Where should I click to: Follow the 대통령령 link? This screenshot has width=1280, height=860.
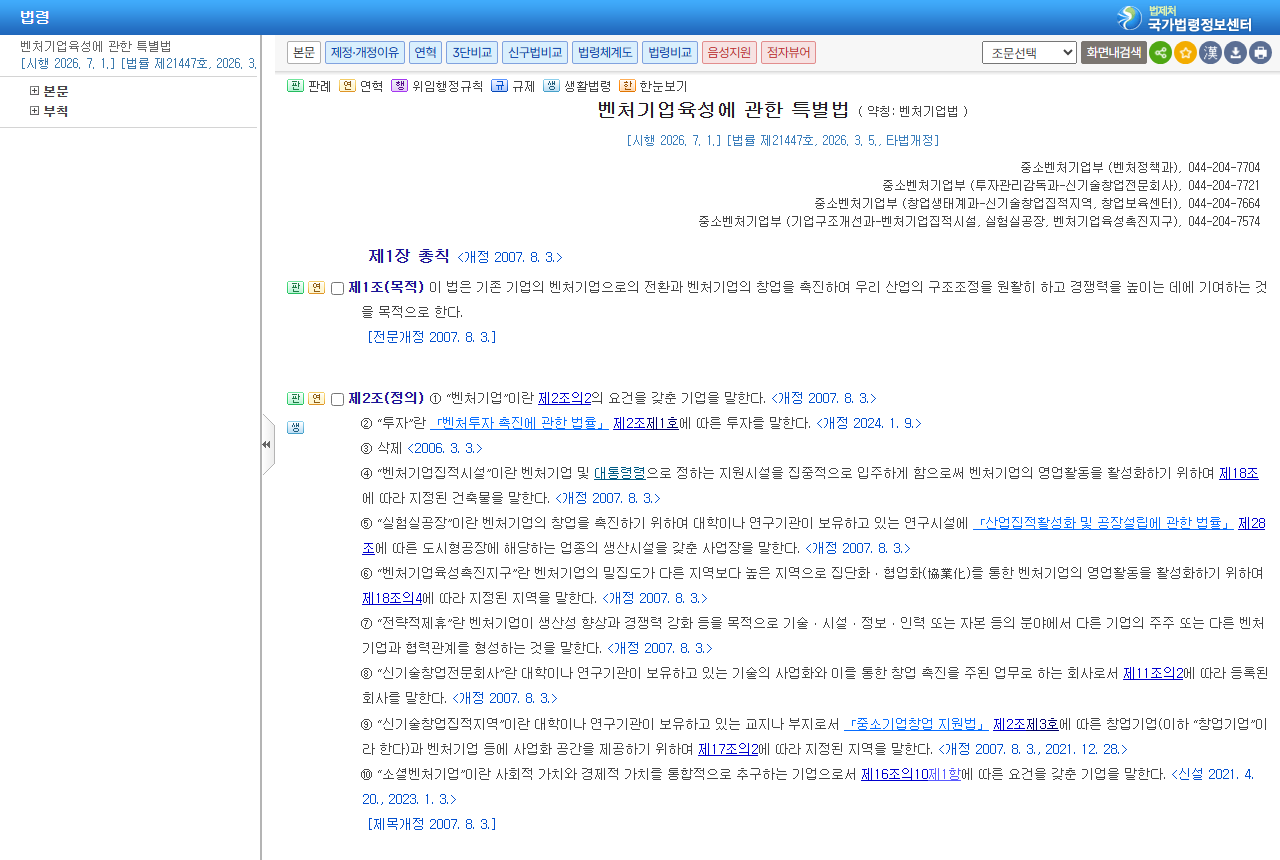click(620, 473)
